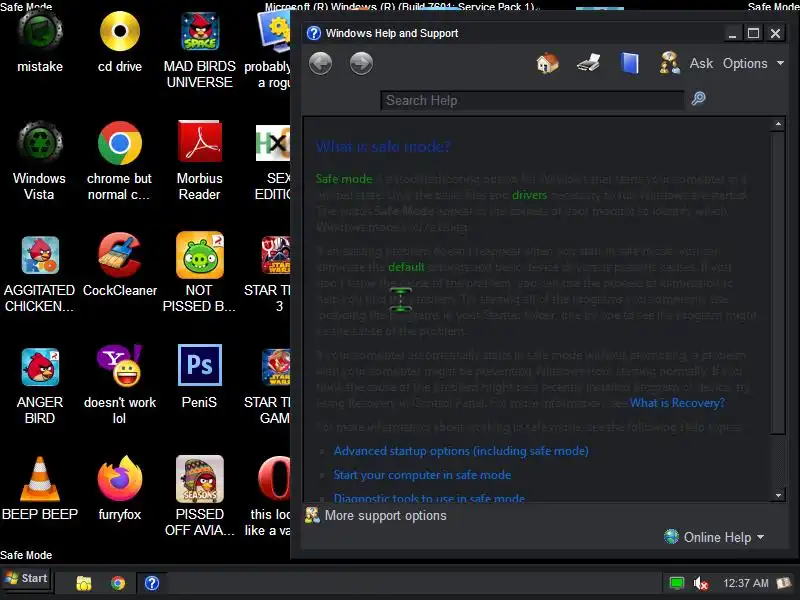Screen dimensions: 800x600
Task: Open Help and Support home page
Action: click(x=547, y=63)
